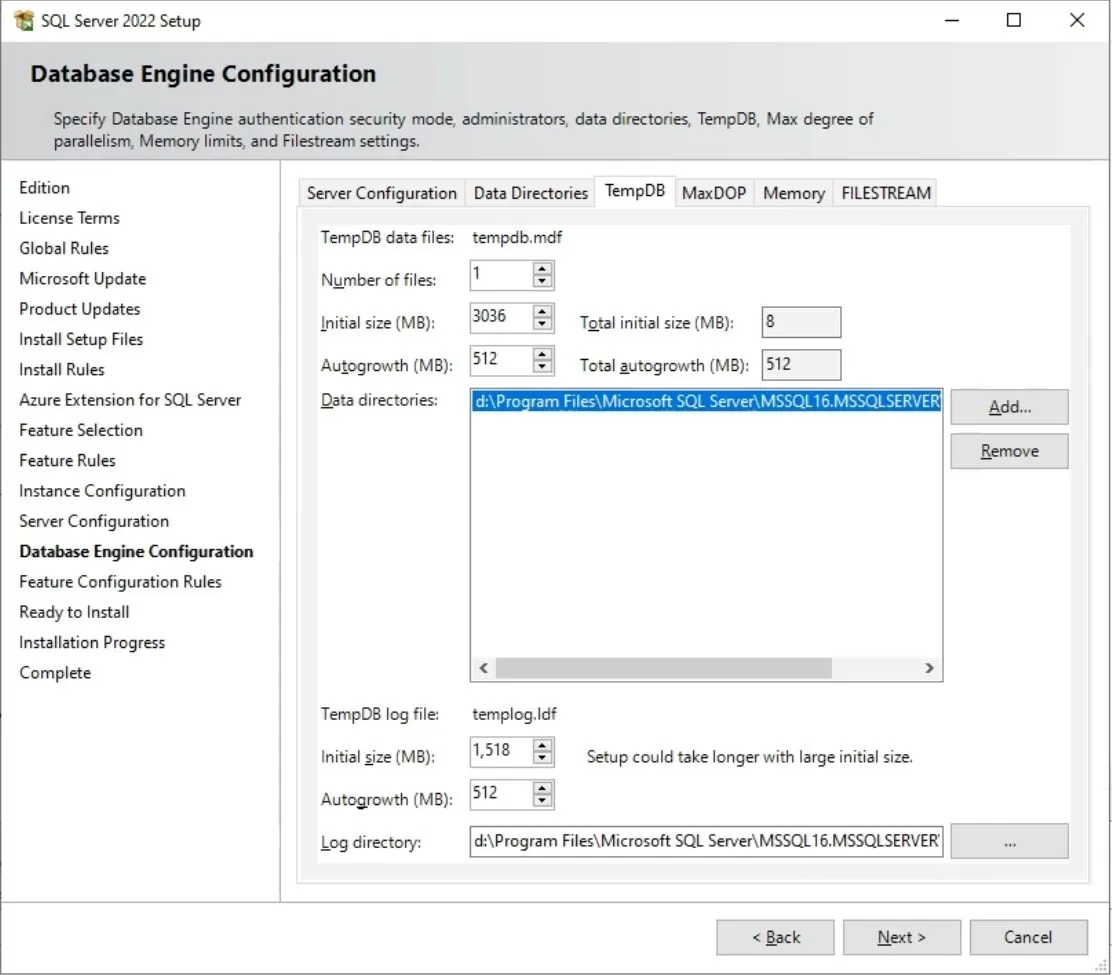This screenshot has height=975, width=1112.
Task: Increase the Number of files spinner value
Action: (543, 269)
